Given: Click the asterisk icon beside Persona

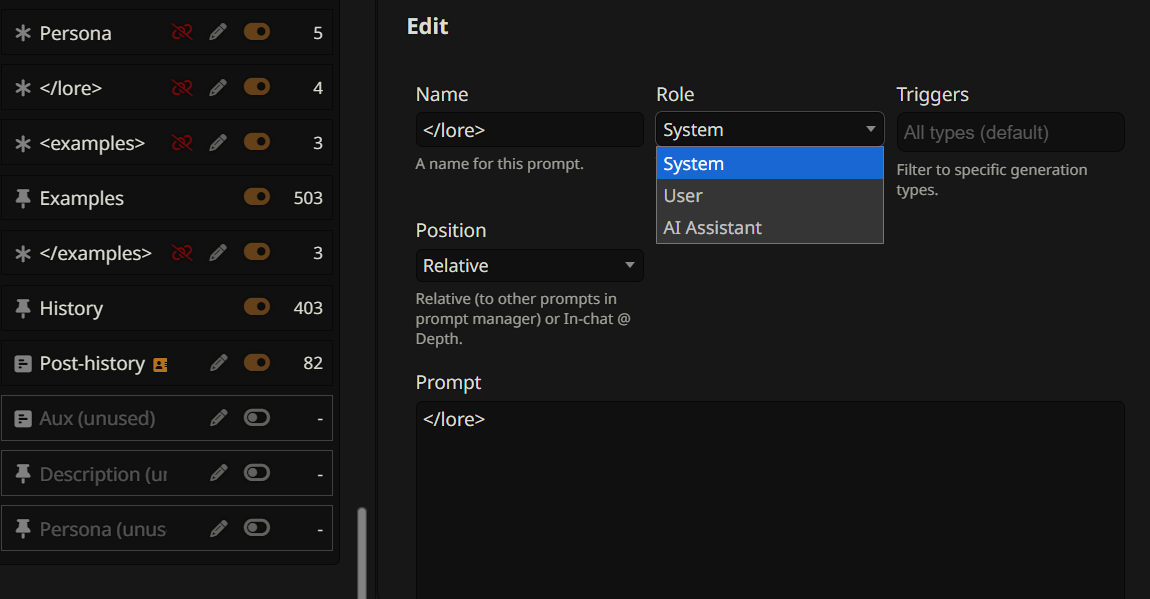Looking at the screenshot, I should pyautogui.click(x=23, y=33).
